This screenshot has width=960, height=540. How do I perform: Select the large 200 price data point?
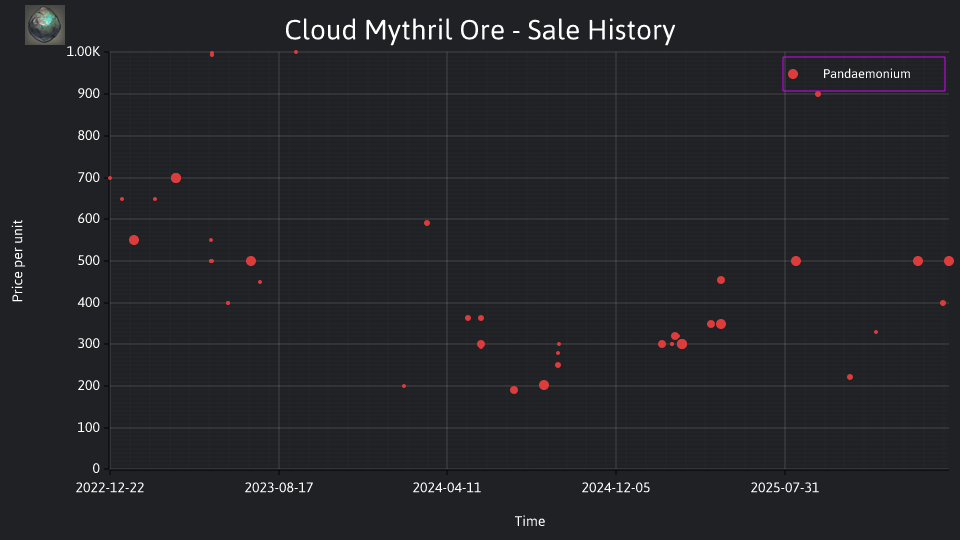pyautogui.click(x=544, y=385)
